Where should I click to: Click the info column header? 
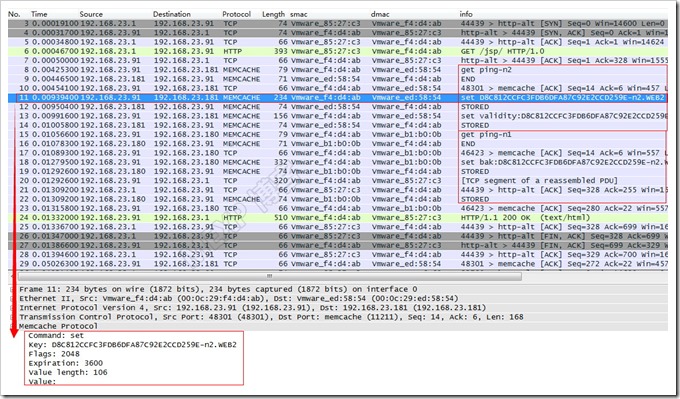466,14
